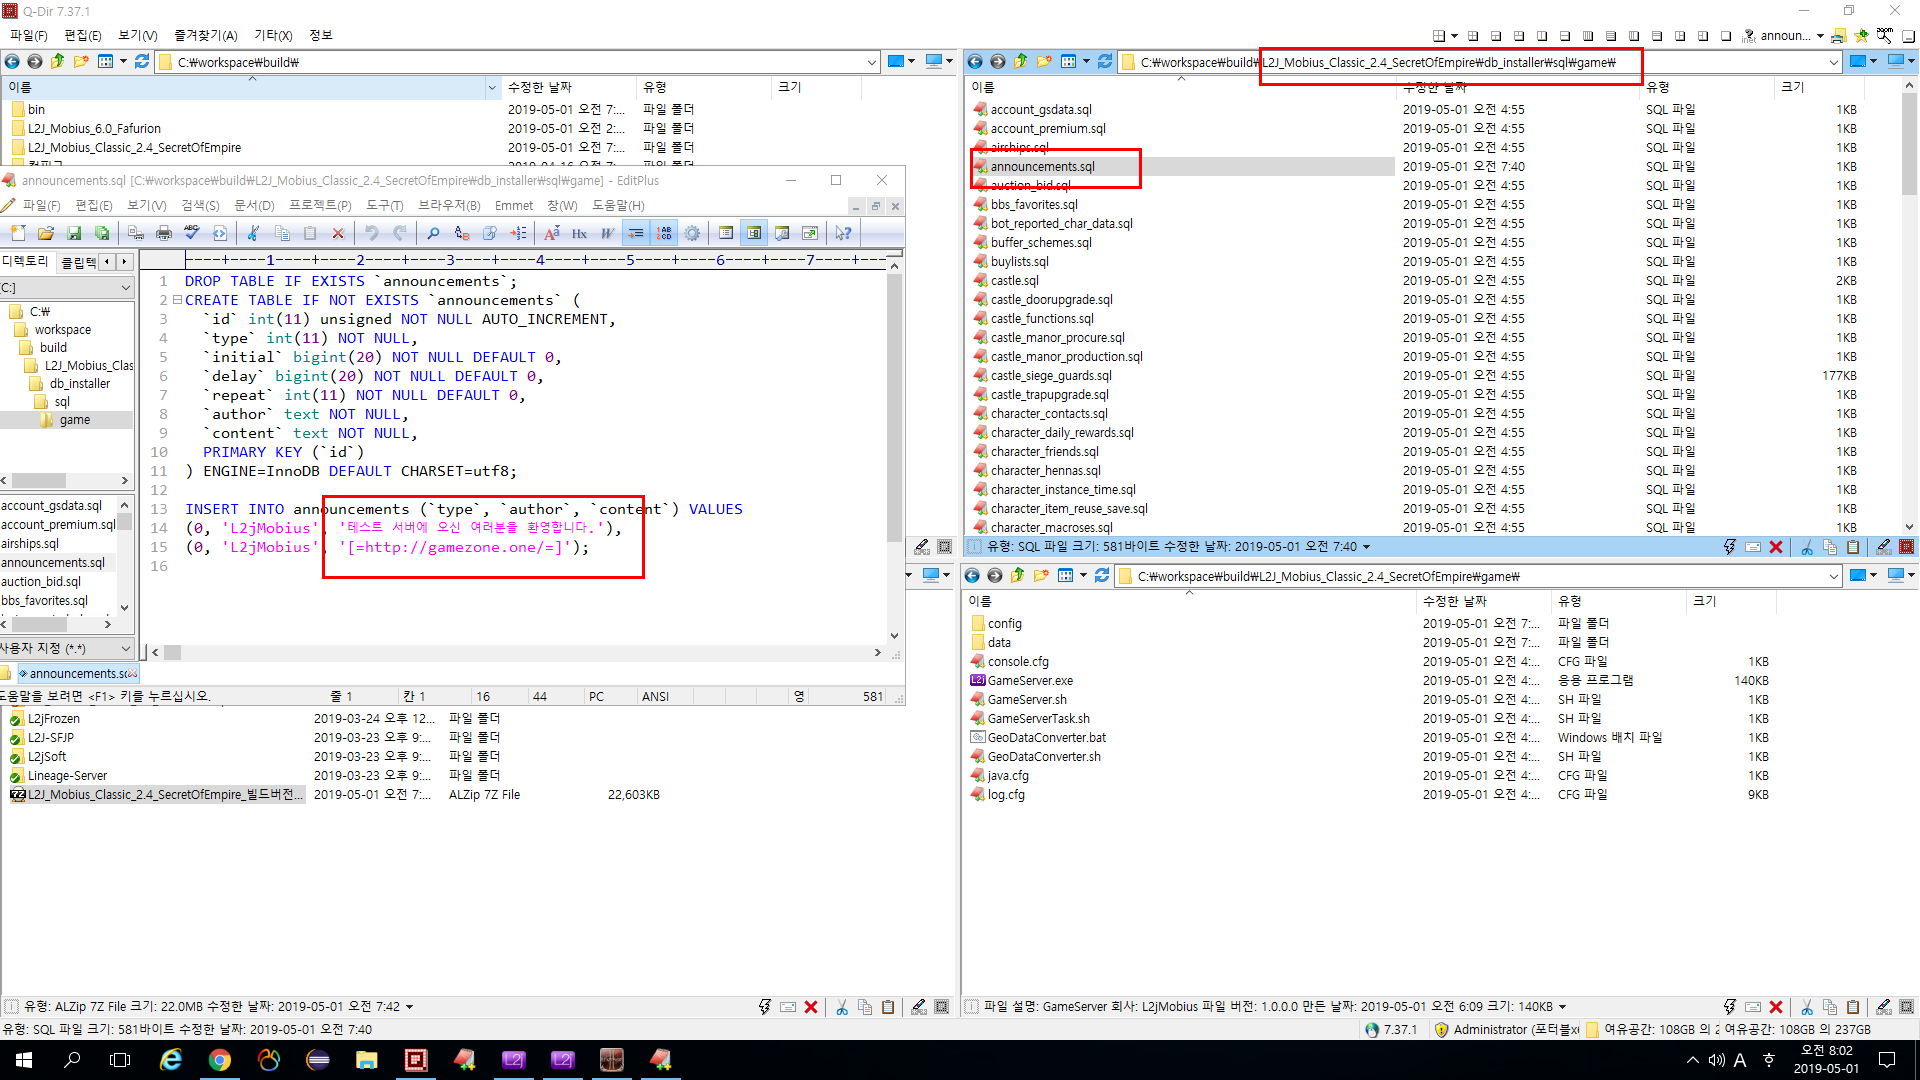Open the Emmet menu in EditPlus
Image resolution: width=1920 pixels, height=1080 pixels.
point(514,205)
